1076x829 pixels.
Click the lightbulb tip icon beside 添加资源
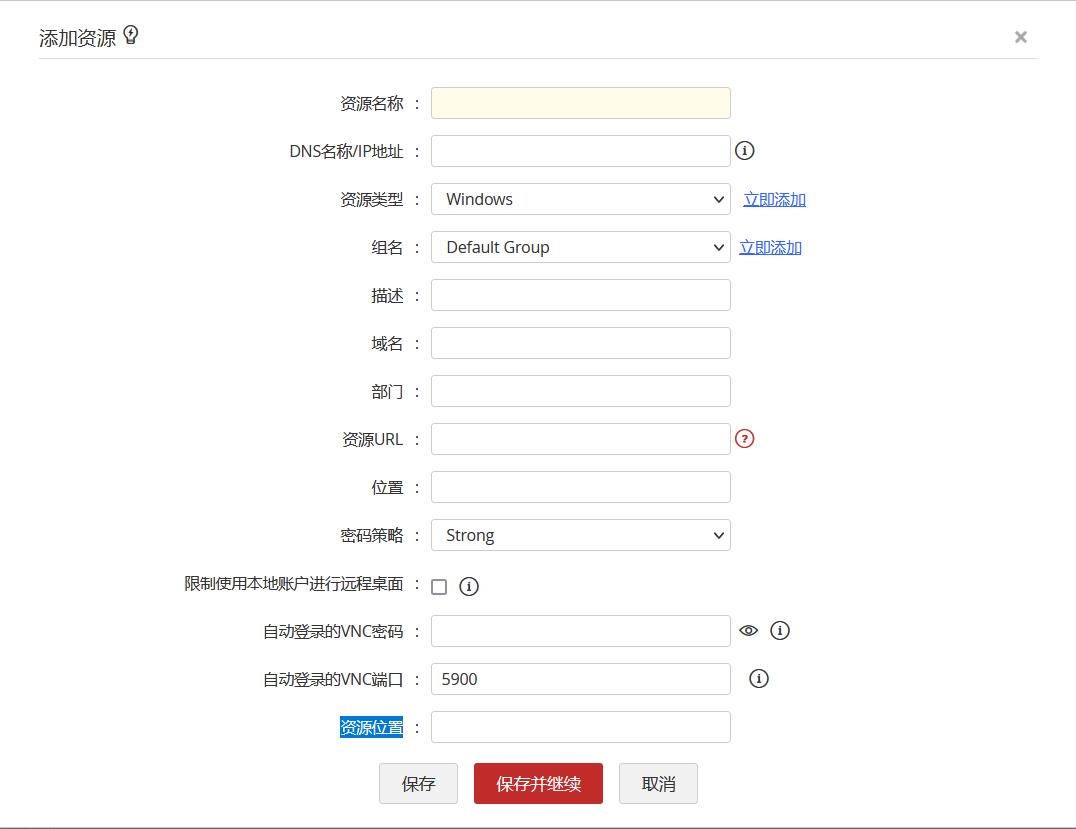pyautogui.click(x=131, y=36)
